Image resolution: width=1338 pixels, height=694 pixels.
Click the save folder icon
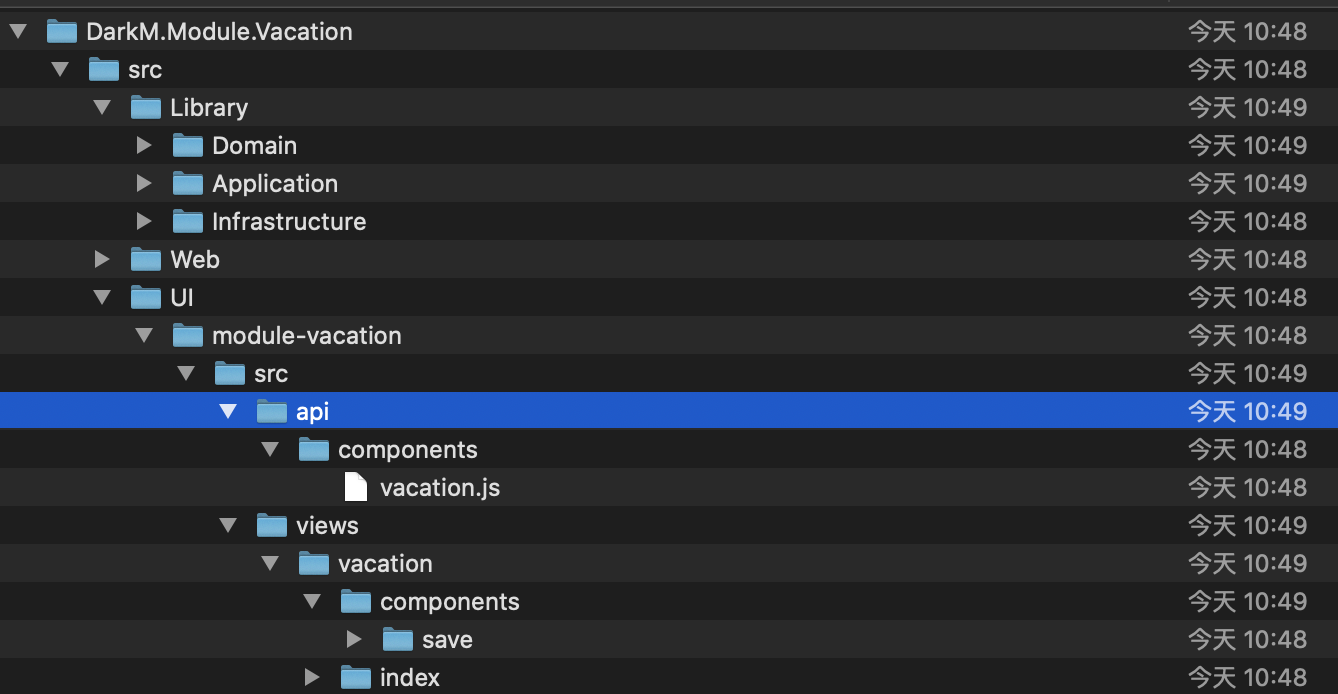coord(398,640)
